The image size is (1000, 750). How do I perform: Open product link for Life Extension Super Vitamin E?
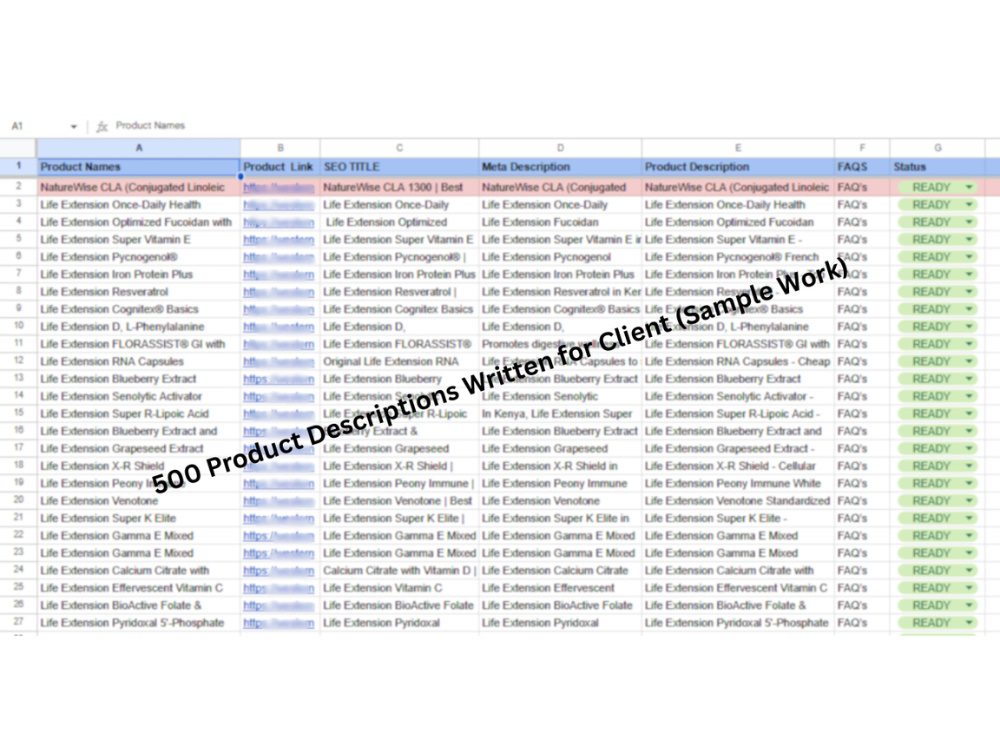279,240
